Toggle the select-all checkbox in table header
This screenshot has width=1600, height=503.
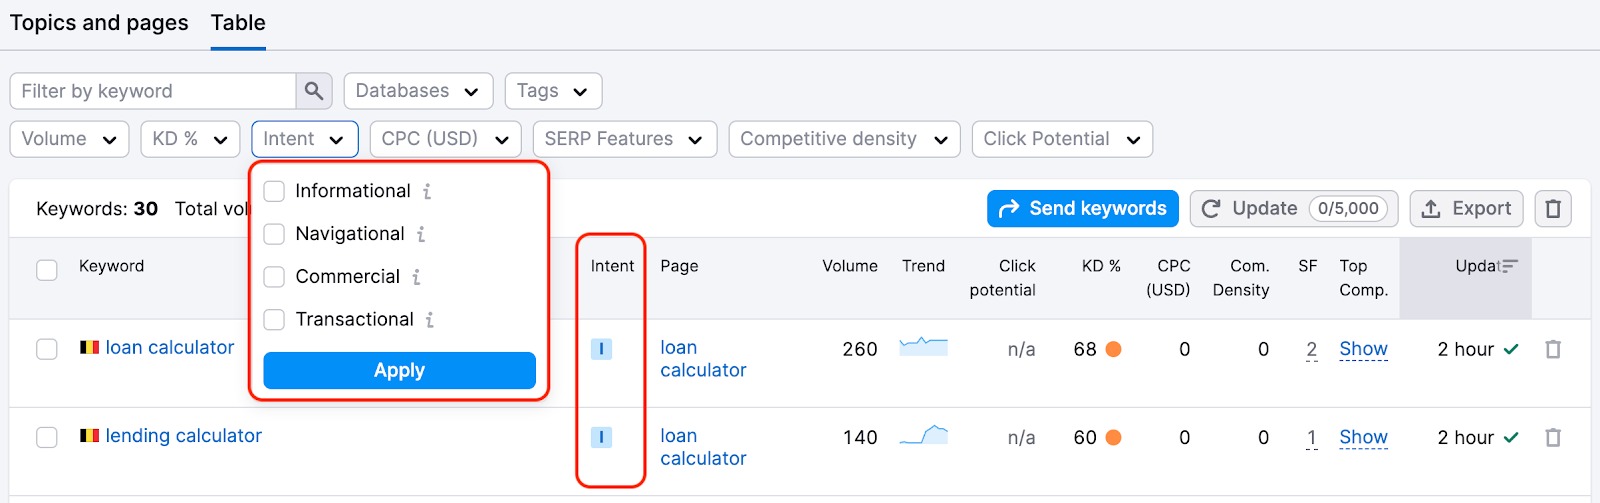[x=47, y=270]
